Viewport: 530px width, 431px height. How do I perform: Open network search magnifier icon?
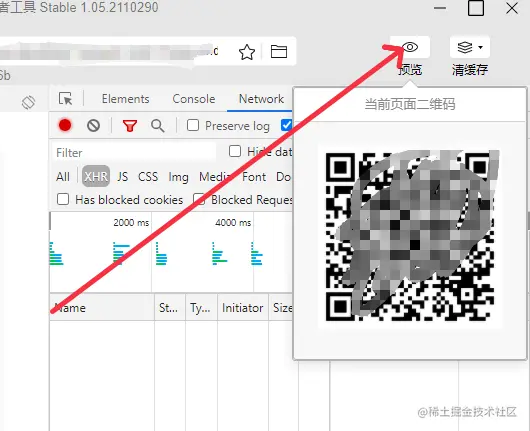pos(158,125)
